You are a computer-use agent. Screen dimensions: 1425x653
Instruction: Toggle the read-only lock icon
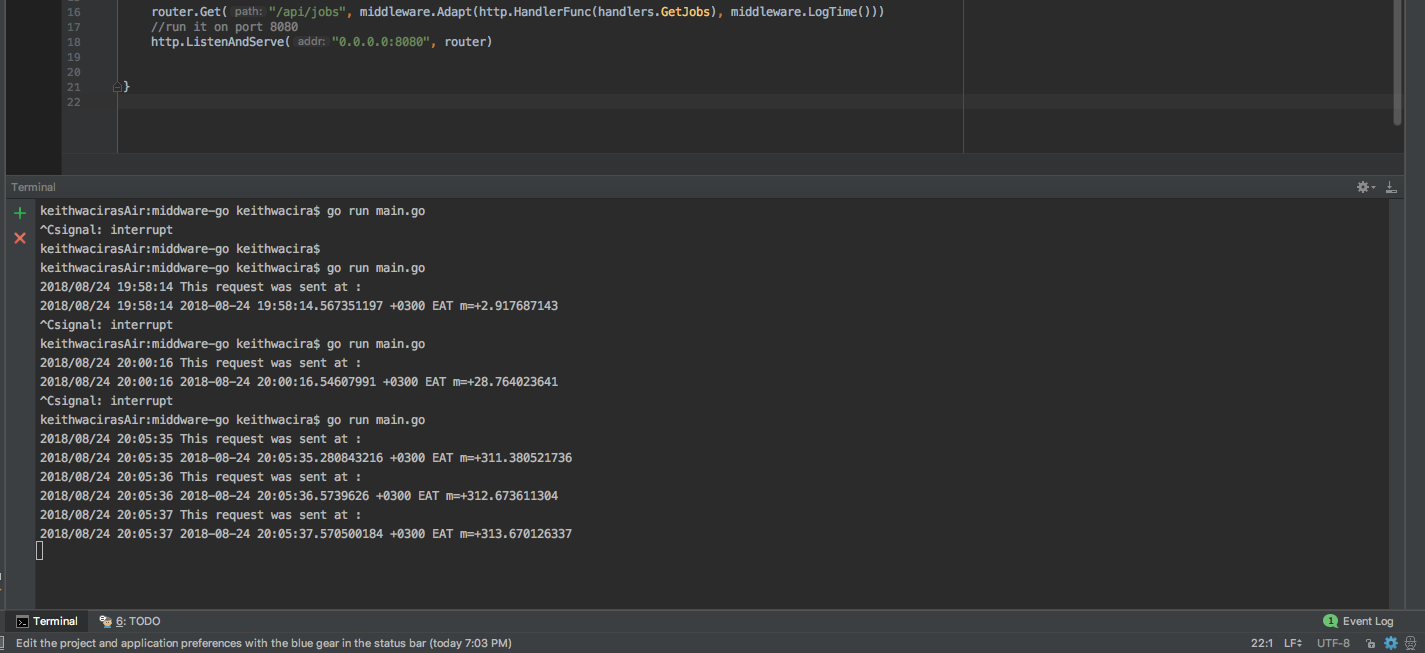click(x=1371, y=643)
